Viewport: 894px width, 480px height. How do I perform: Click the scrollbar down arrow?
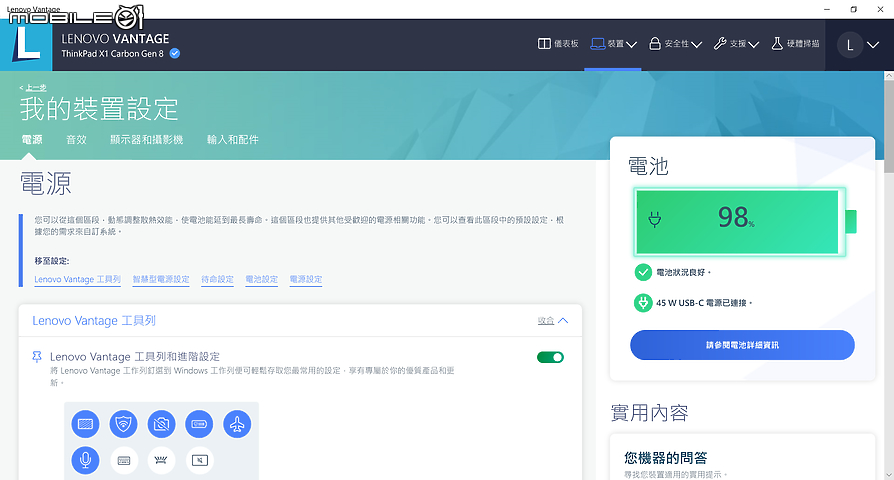[889, 475]
